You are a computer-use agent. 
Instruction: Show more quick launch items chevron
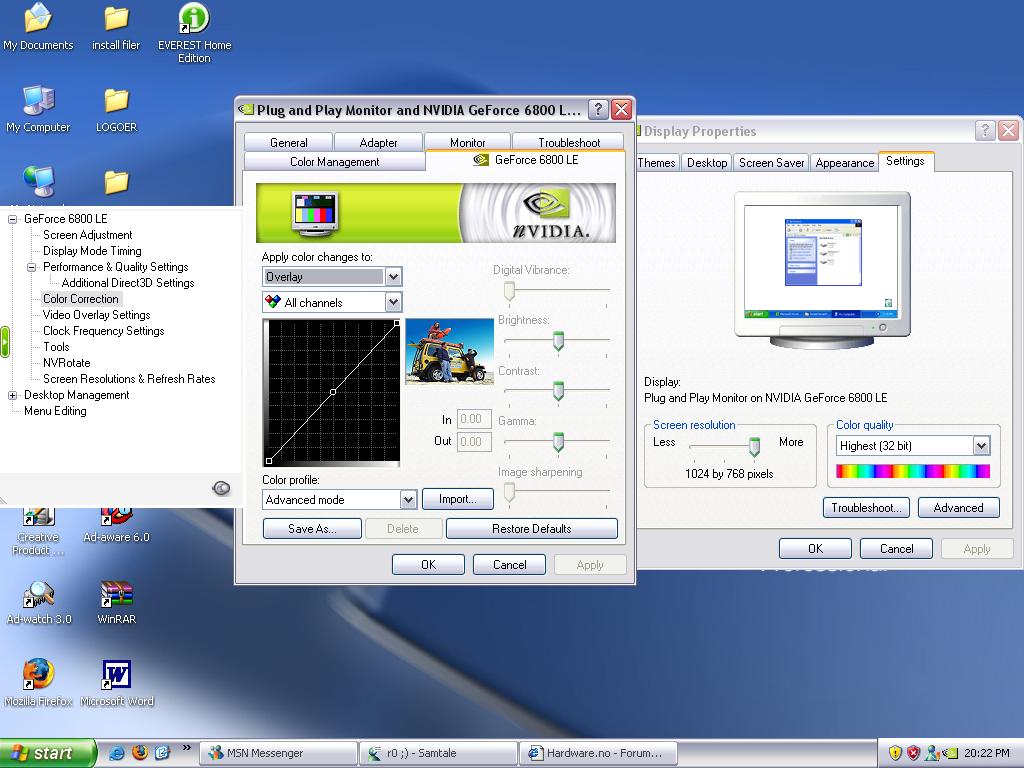tap(186, 748)
